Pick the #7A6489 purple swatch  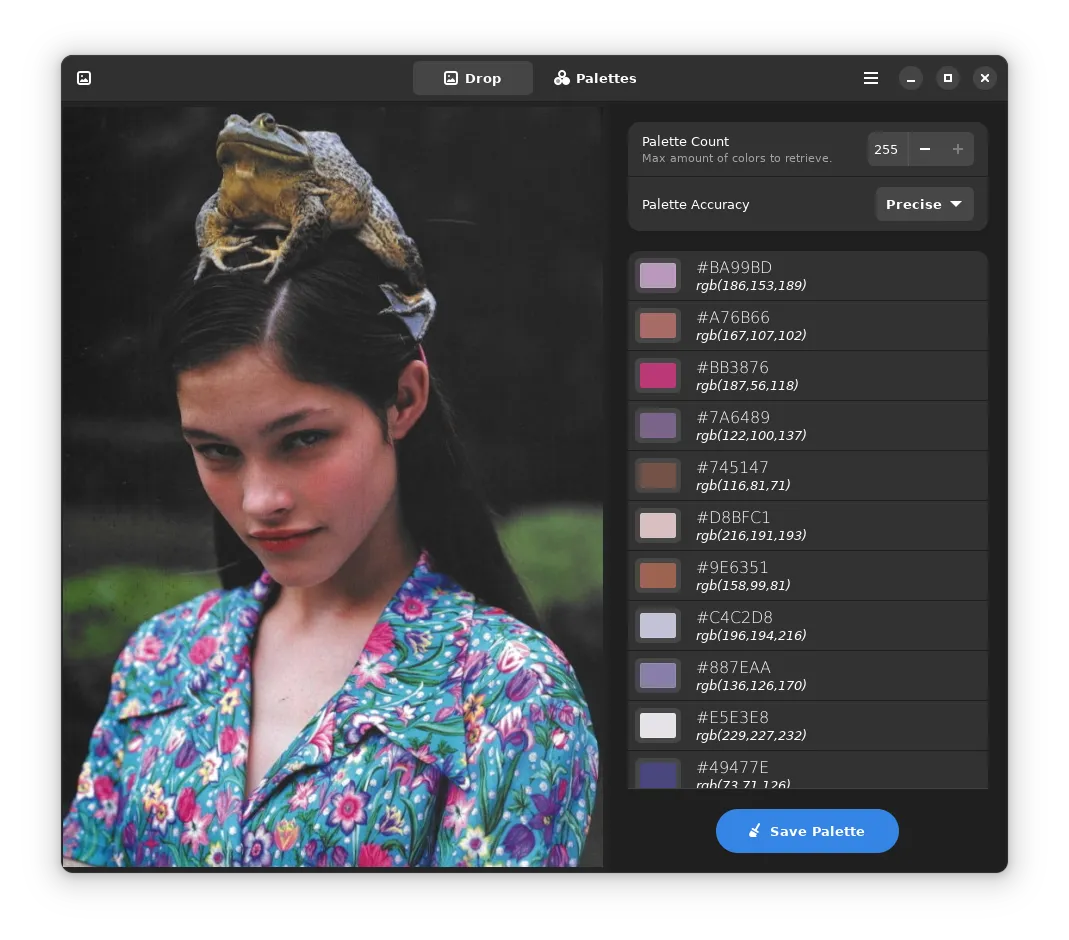point(658,426)
